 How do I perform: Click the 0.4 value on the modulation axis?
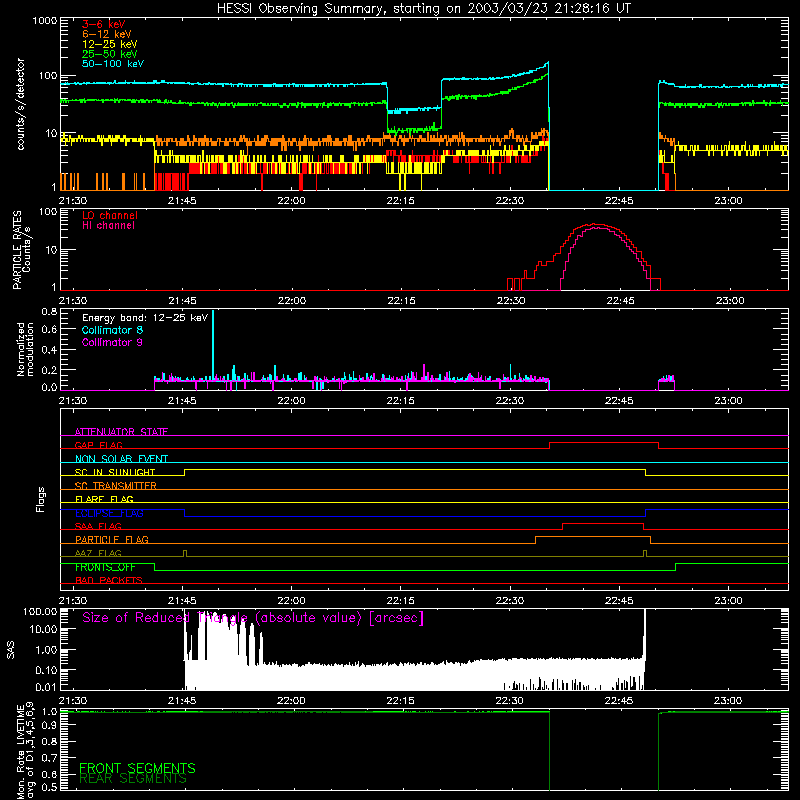pyautogui.click(x=49, y=350)
